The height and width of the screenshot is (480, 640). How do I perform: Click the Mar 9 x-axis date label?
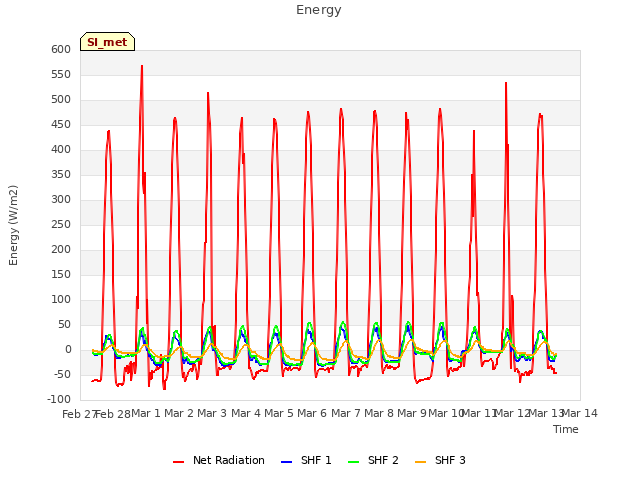click(x=412, y=413)
